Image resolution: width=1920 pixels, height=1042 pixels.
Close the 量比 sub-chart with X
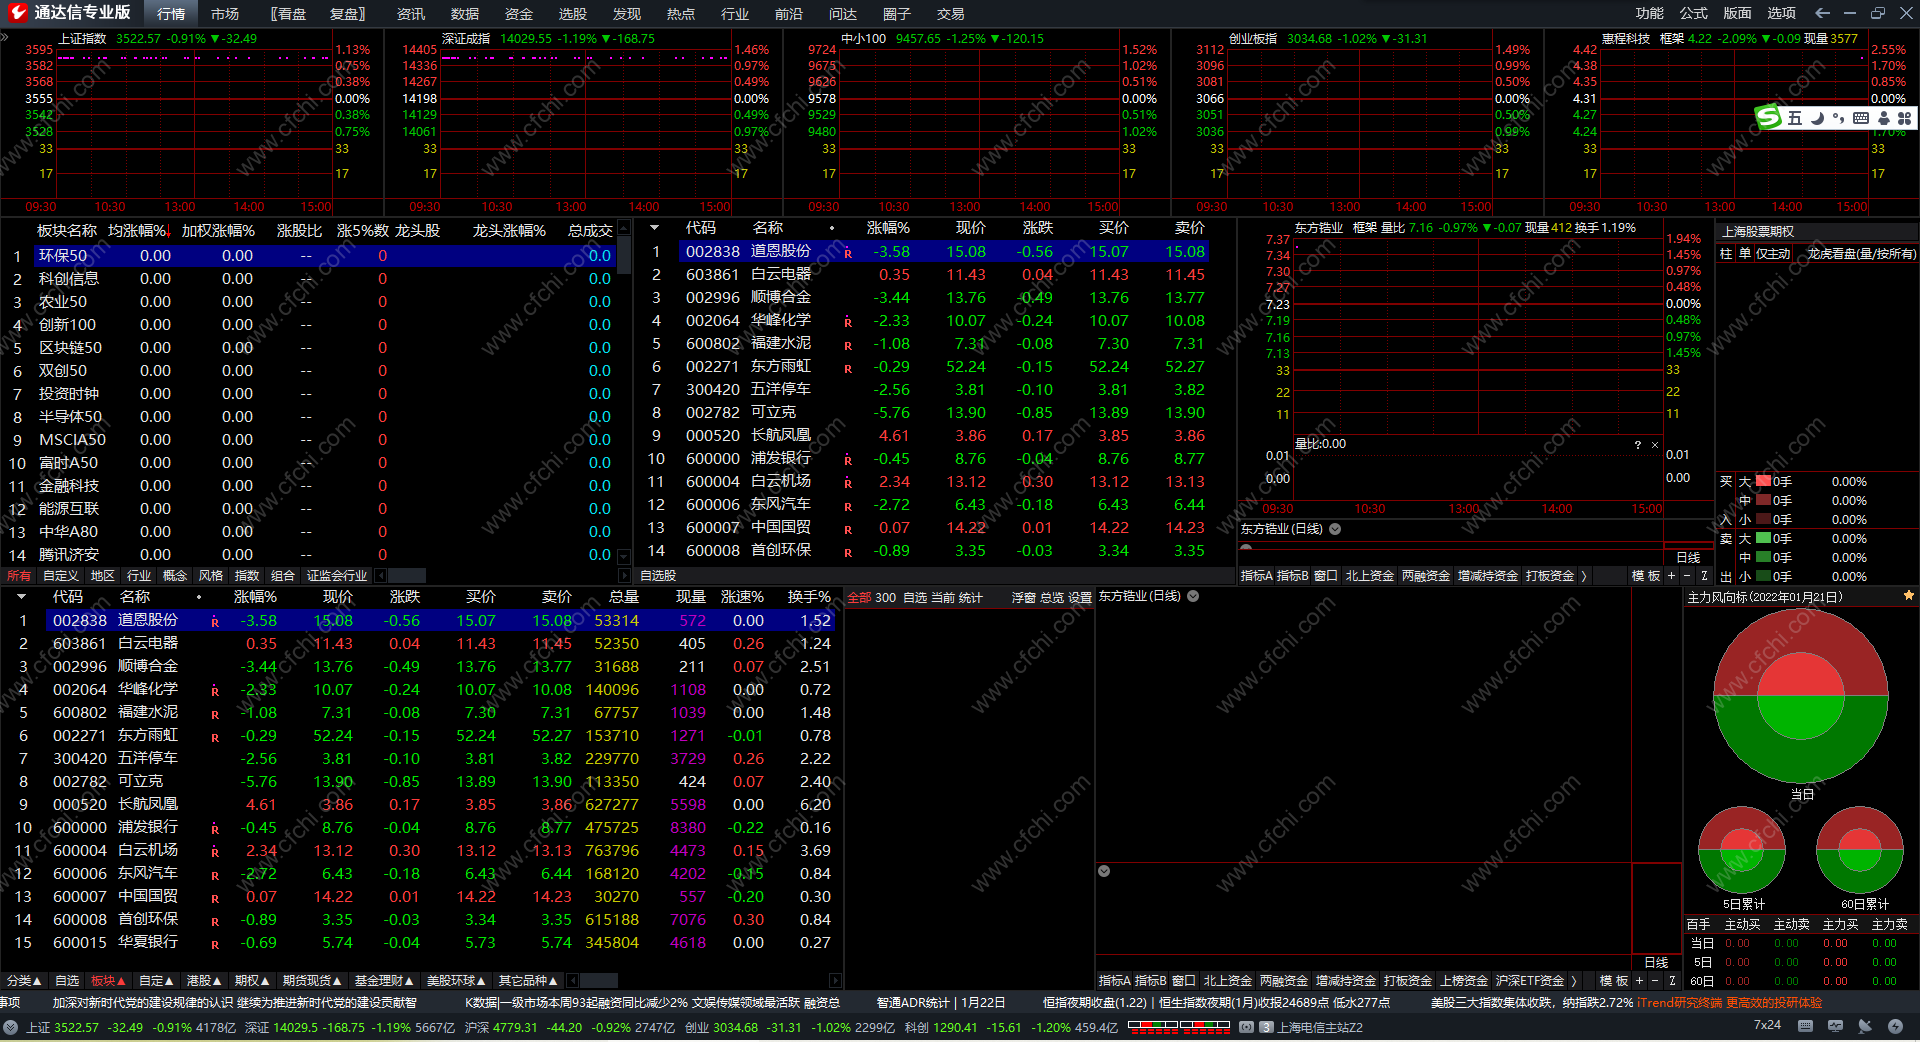click(1655, 445)
